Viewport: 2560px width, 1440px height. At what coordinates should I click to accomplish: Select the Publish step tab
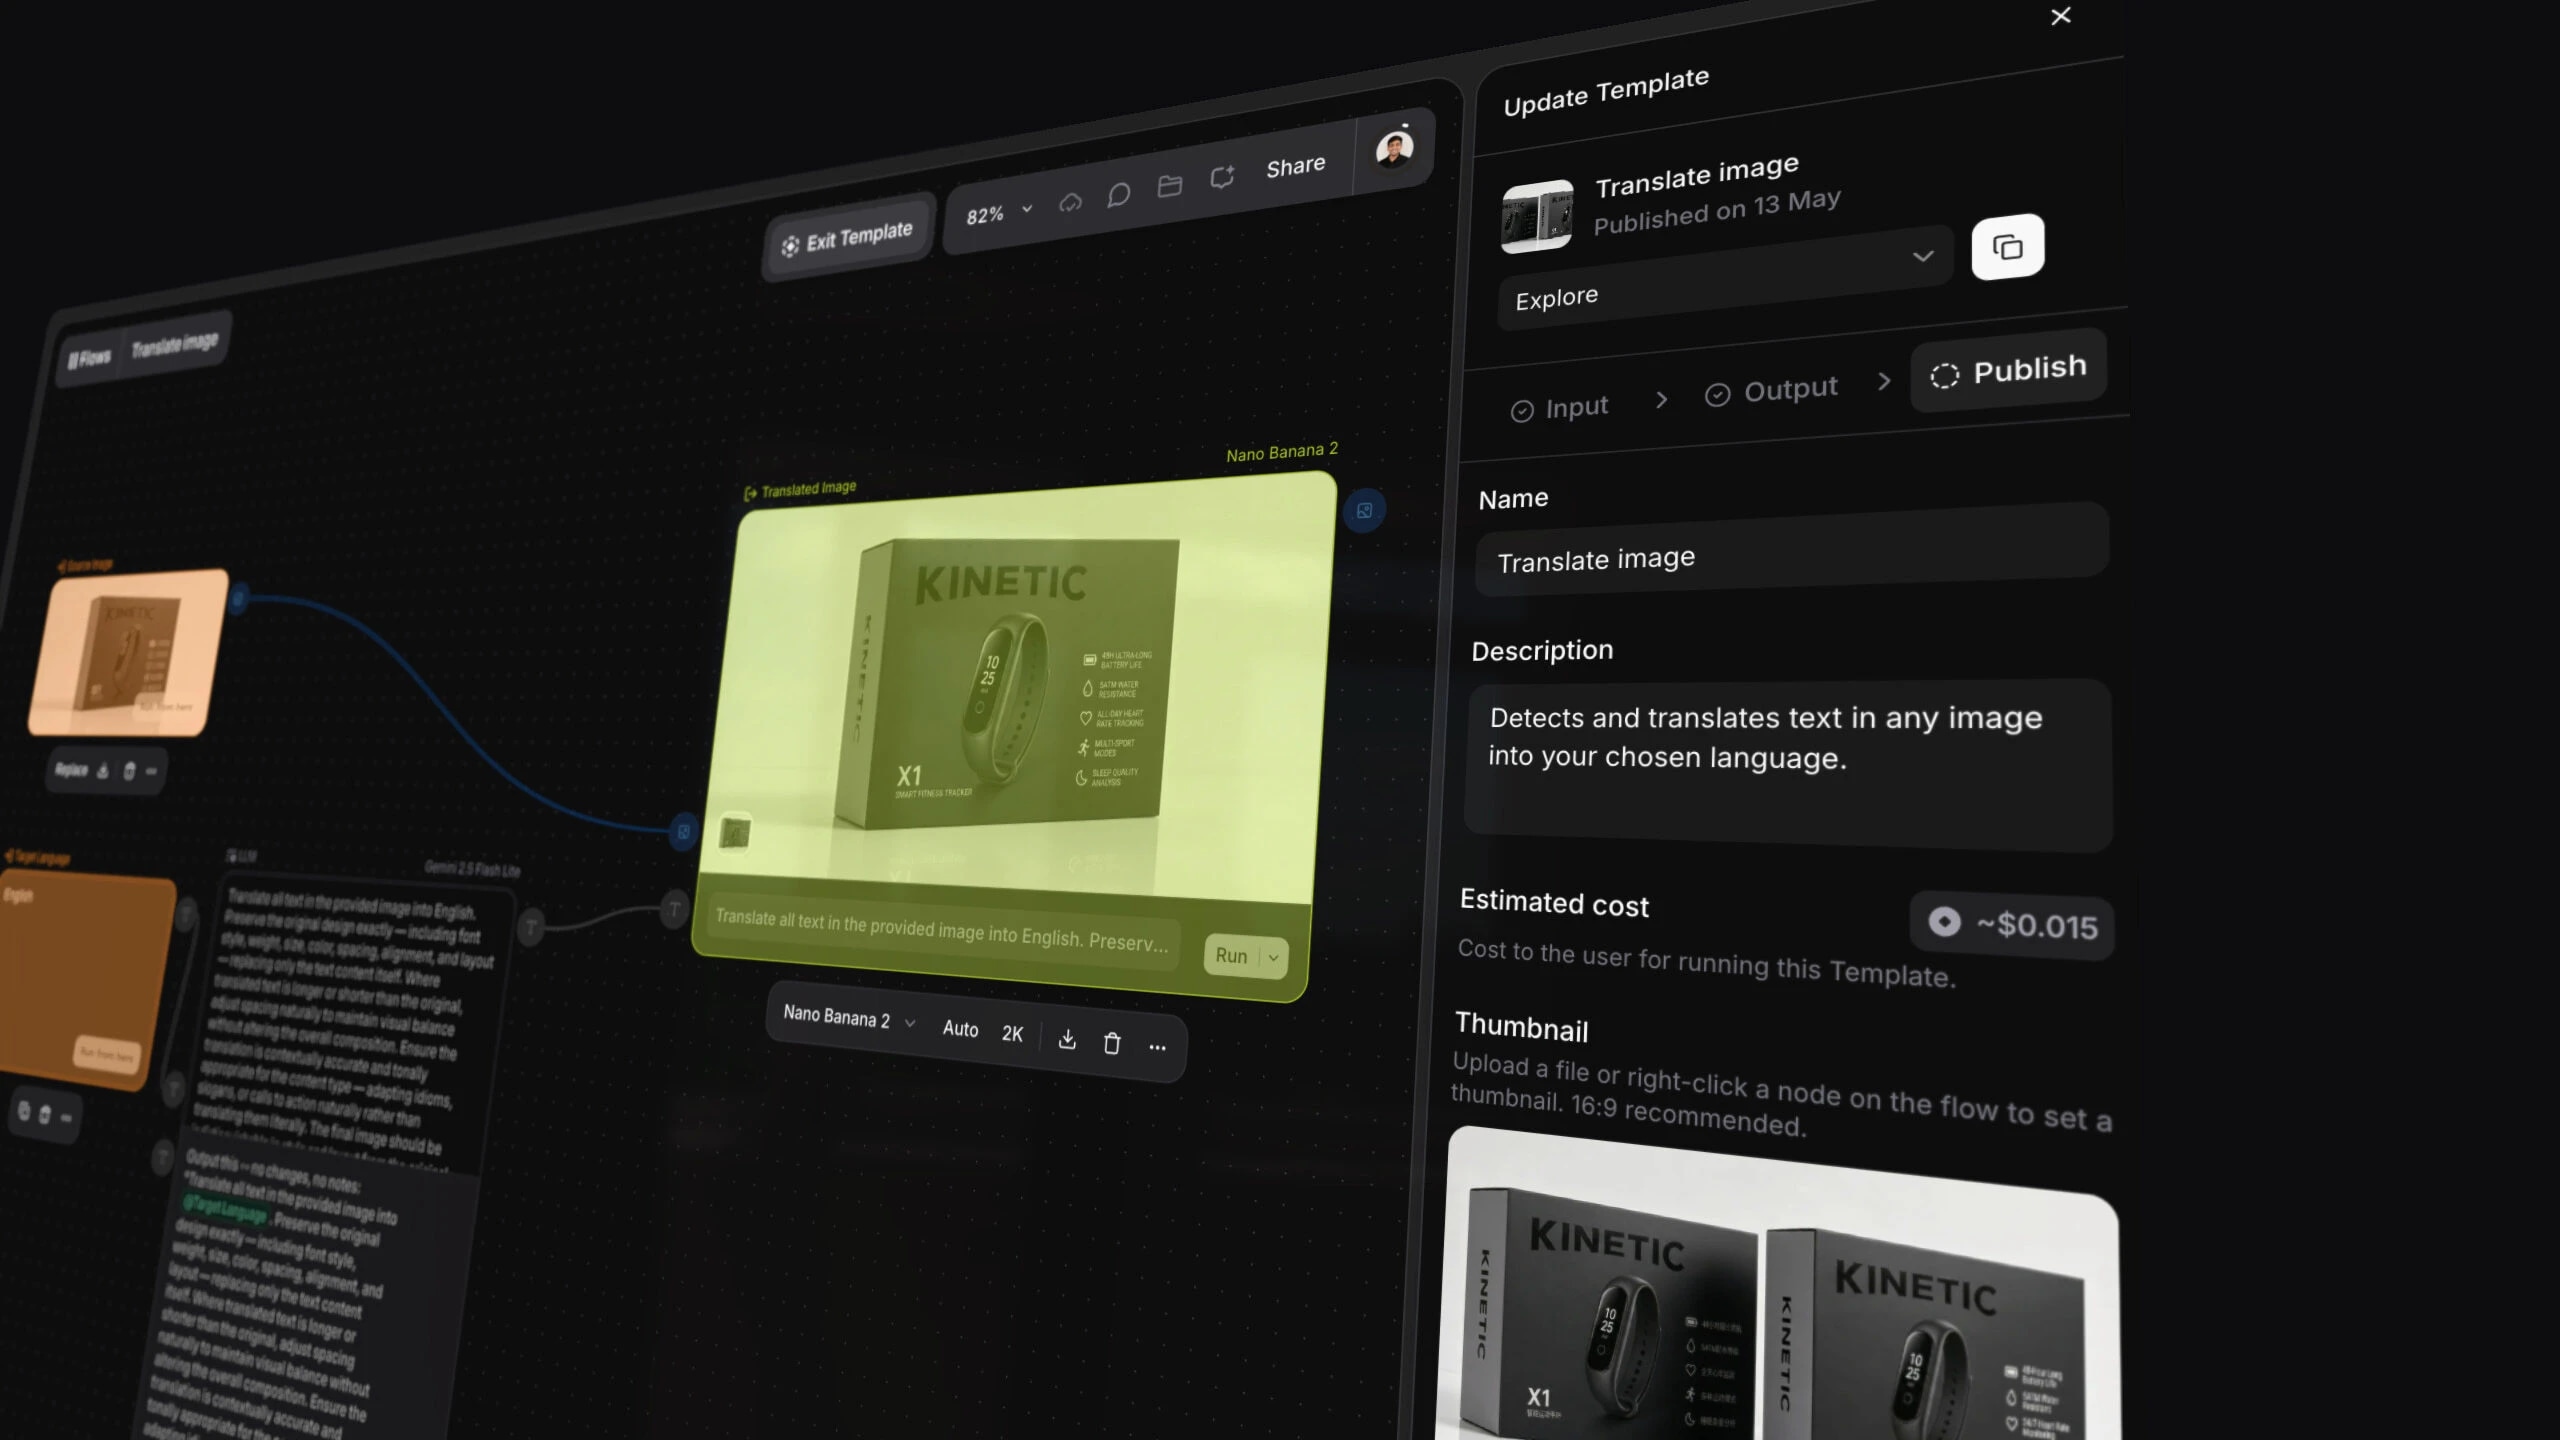[x=2009, y=371]
